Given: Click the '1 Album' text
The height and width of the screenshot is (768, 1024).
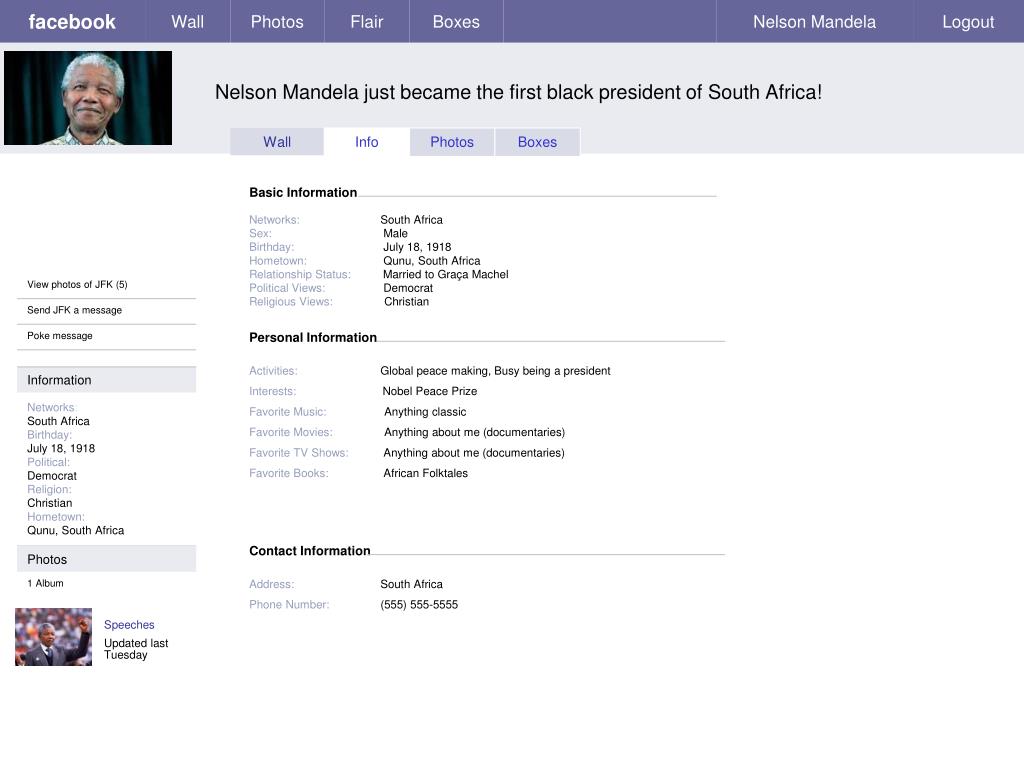Looking at the screenshot, I should coord(45,583).
